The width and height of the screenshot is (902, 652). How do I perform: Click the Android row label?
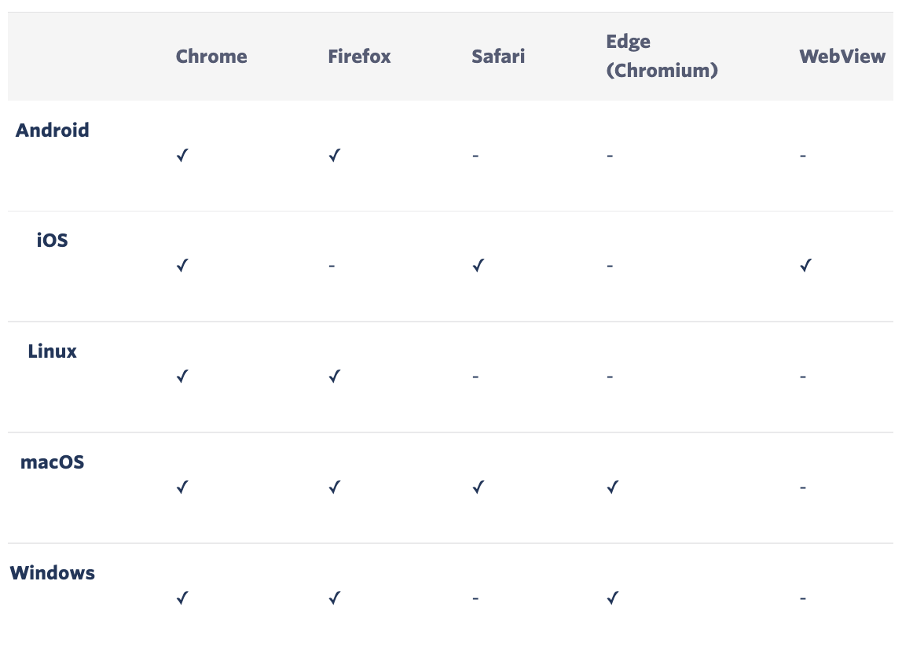(x=52, y=130)
